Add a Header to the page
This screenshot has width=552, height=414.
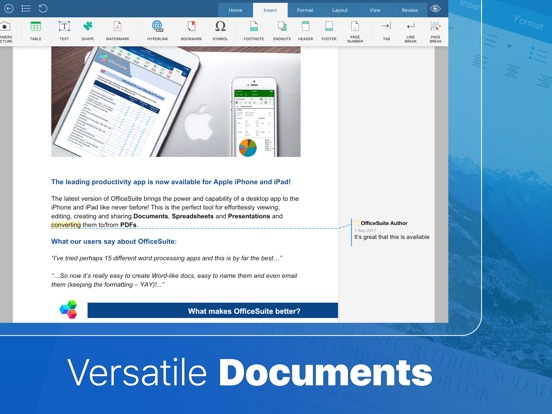click(306, 30)
